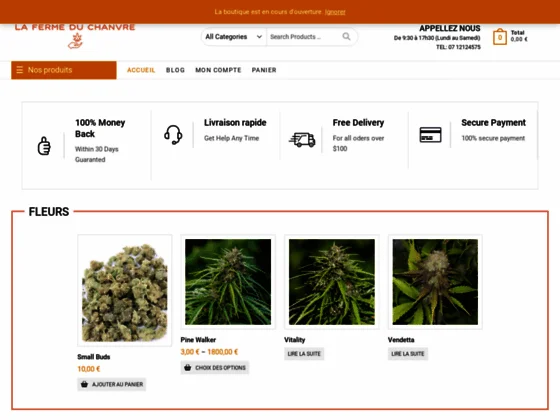560x420 pixels.
Task: Click Lire la suite under Vendetta
Action: tap(408, 354)
